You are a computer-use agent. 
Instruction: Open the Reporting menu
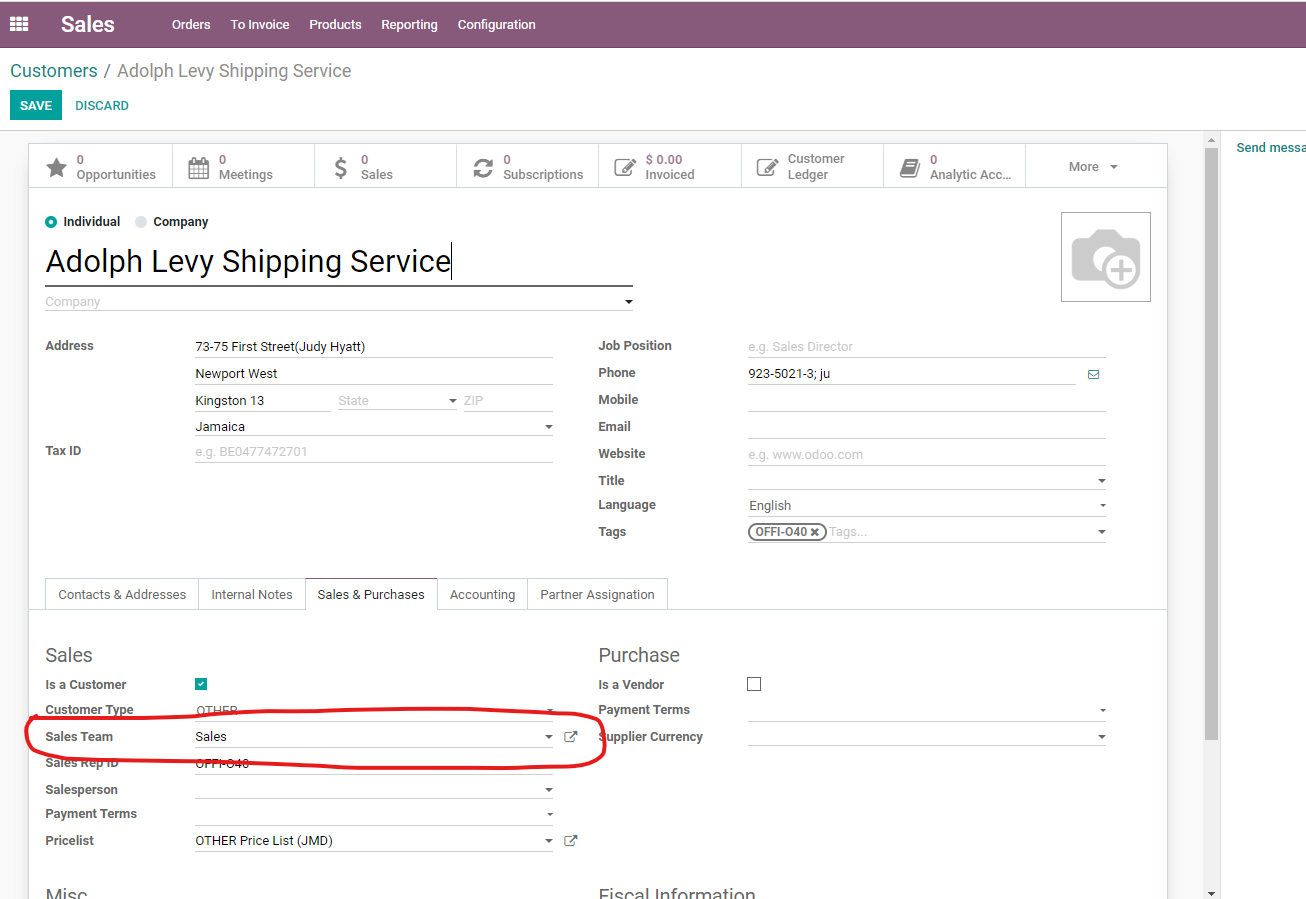pos(409,24)
